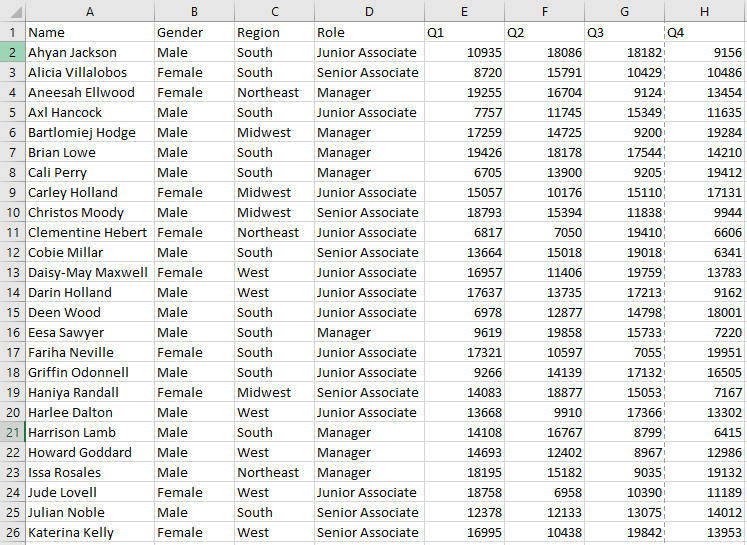Click the Role cell for Brian Lowe
This screenshot has height=545, width=747.
click(x=369, y=152)
